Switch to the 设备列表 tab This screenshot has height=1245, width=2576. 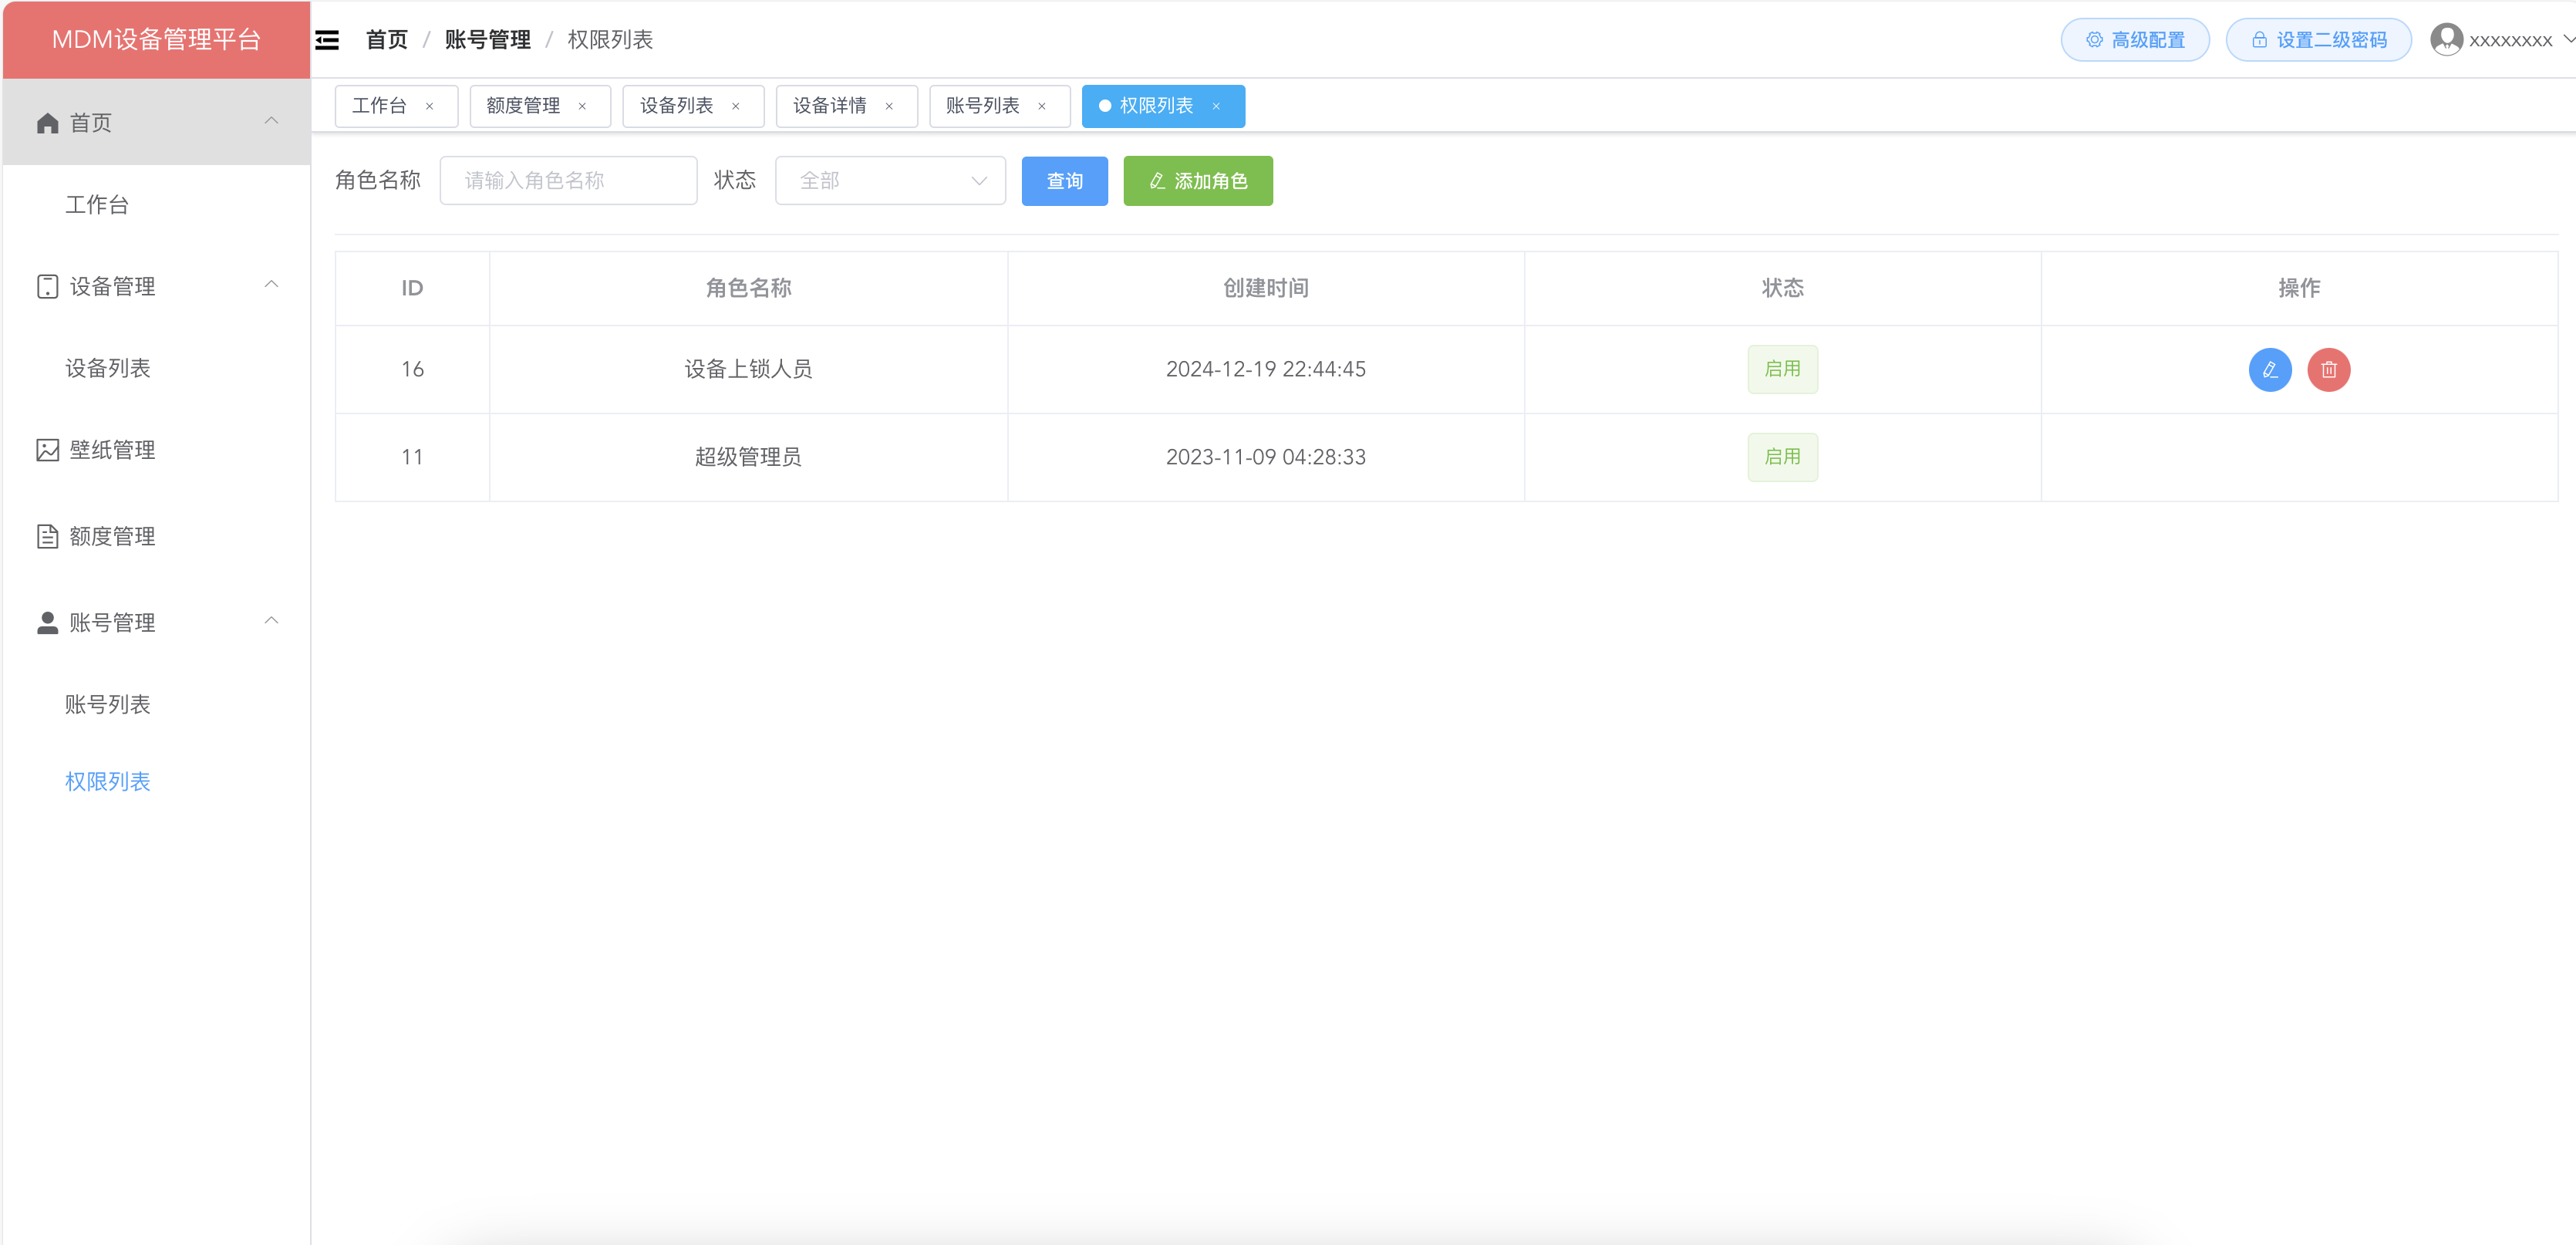coord(676,106)
